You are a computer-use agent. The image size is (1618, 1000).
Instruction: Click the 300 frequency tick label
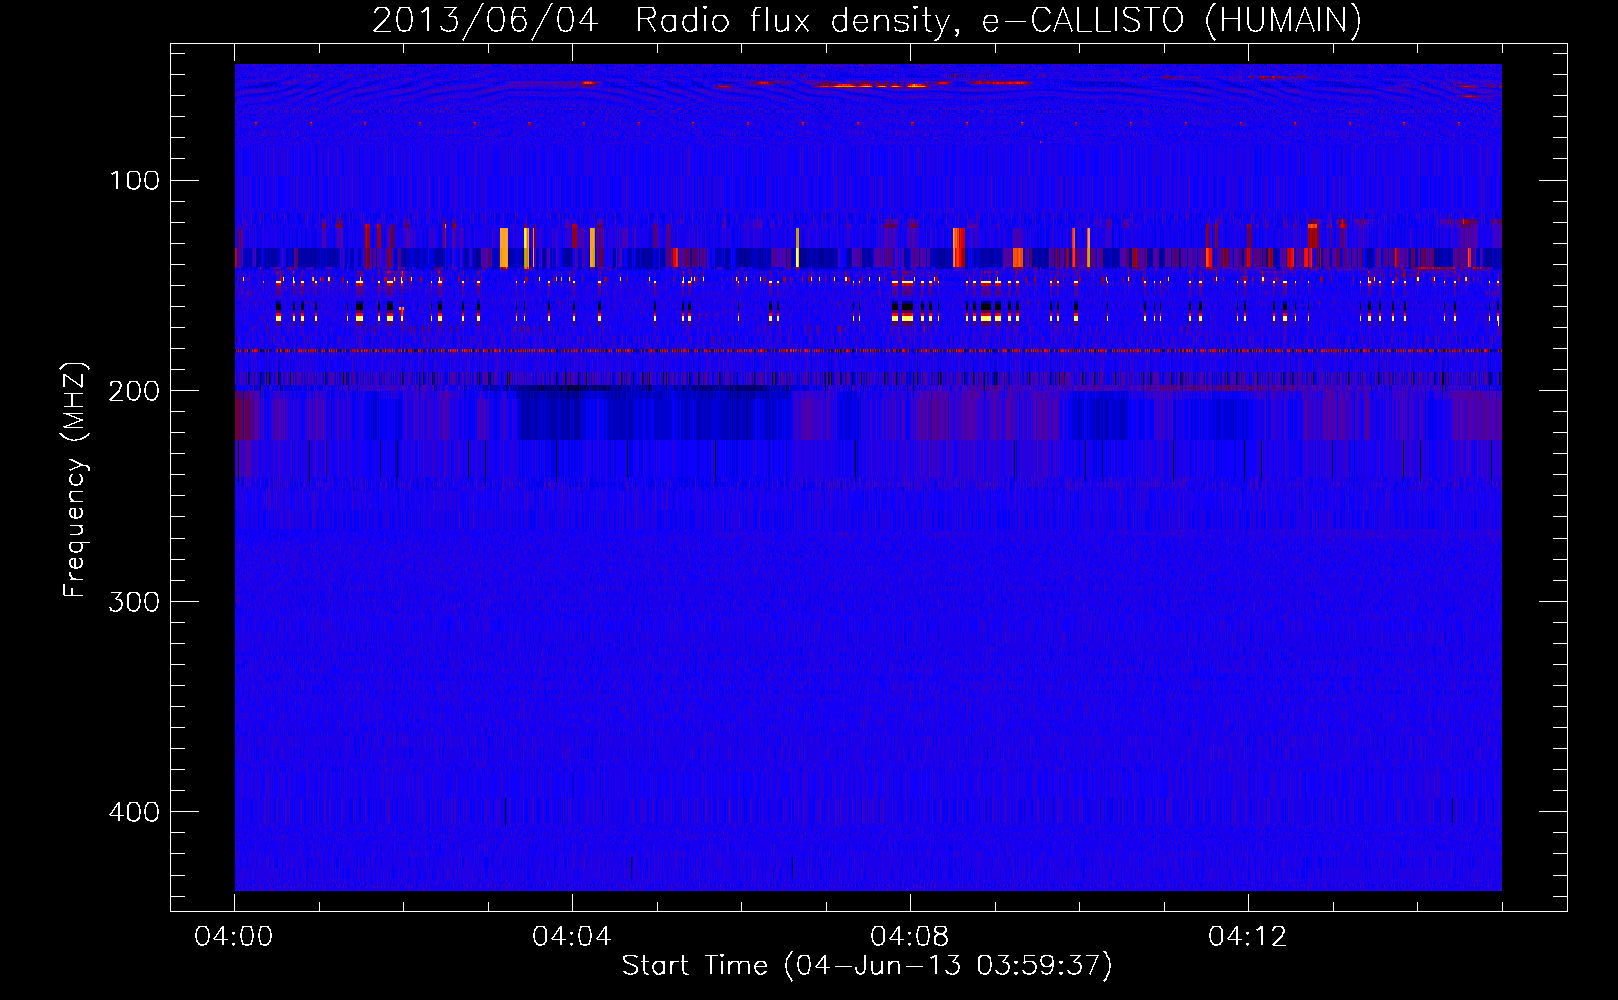click(x=134, y=601)
